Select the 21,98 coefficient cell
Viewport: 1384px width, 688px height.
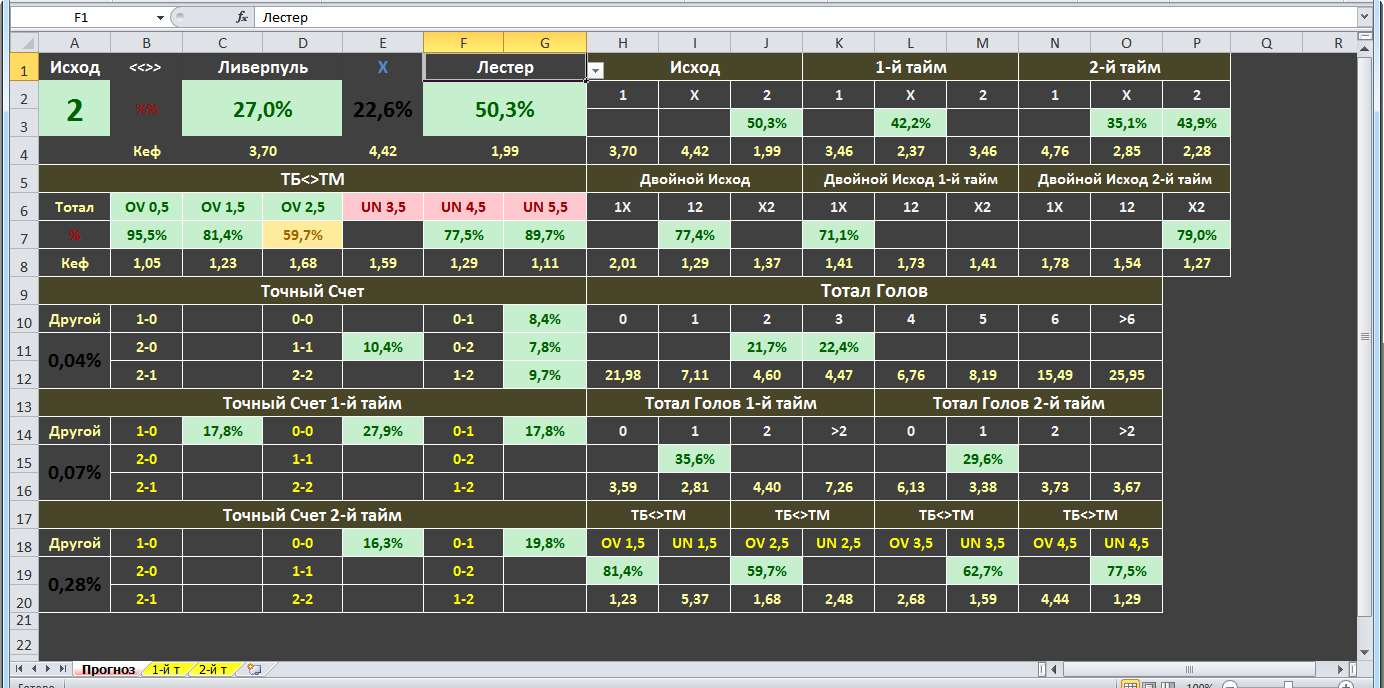tap(623, 375)
